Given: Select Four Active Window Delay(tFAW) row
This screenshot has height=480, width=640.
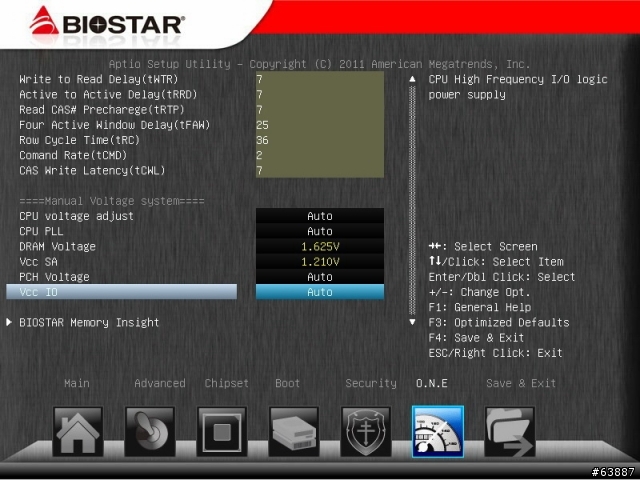Looking at the screenshot, I should (x=114, y=125).
